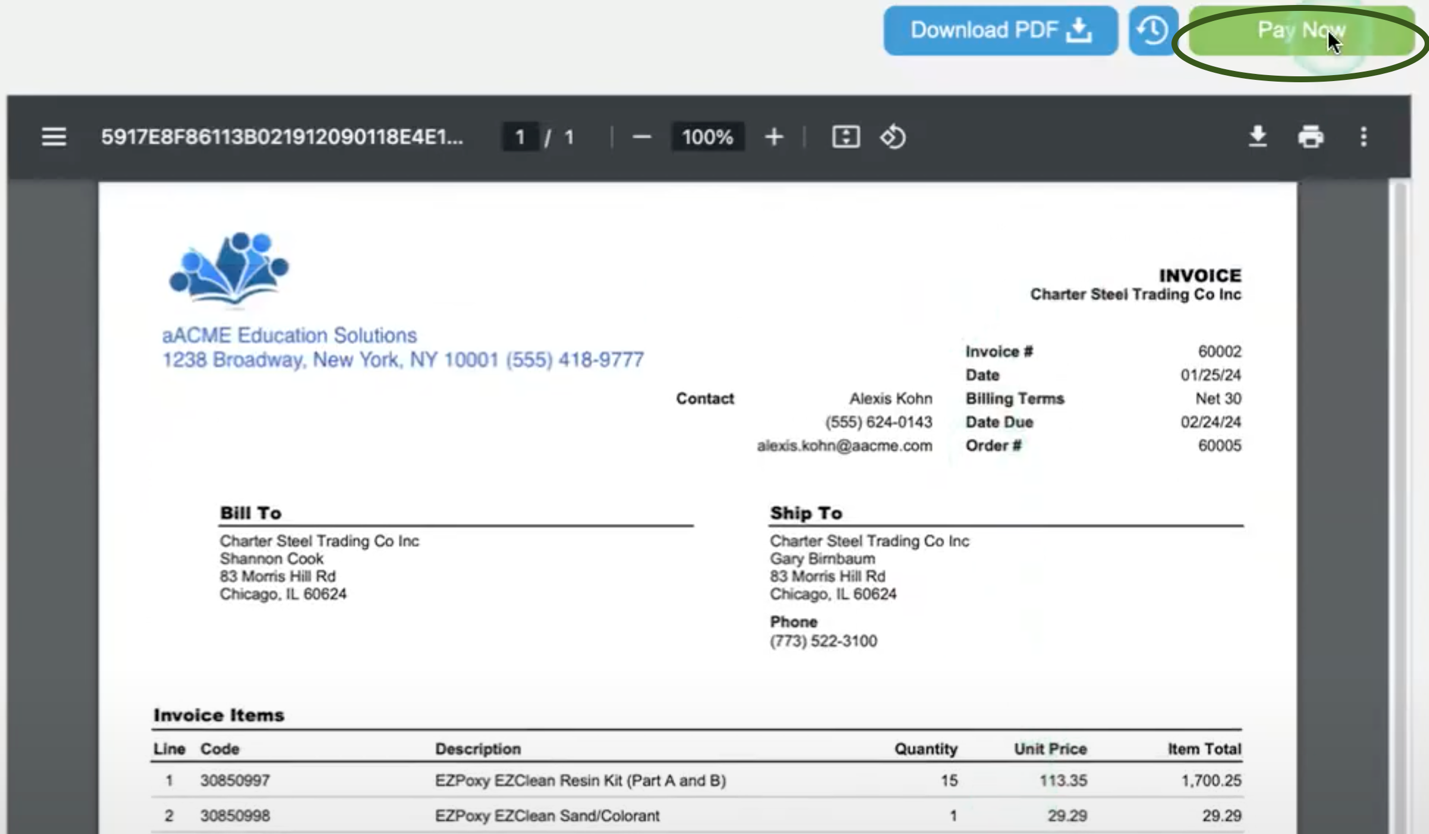Open the invoice history clock icon
1429x834 pixels.
coord(1153,30)
